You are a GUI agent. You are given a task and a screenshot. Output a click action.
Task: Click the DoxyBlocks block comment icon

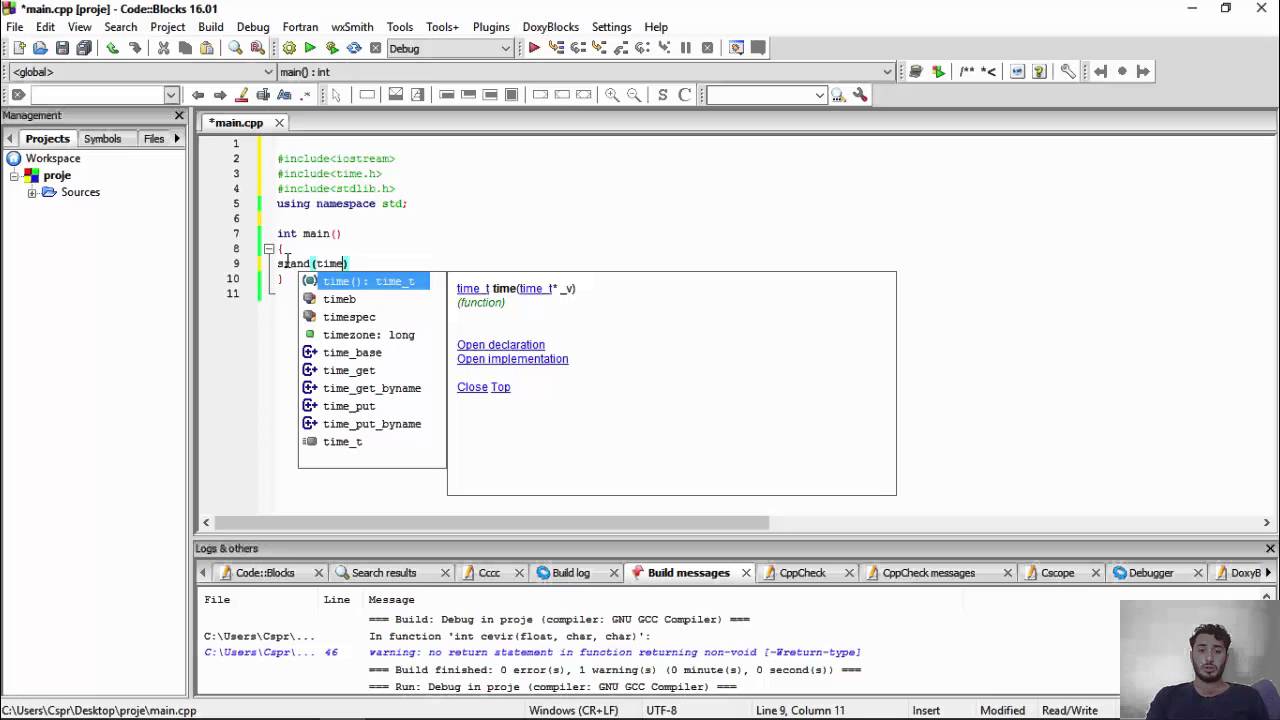pyautogui.click(x=966, y=71)
